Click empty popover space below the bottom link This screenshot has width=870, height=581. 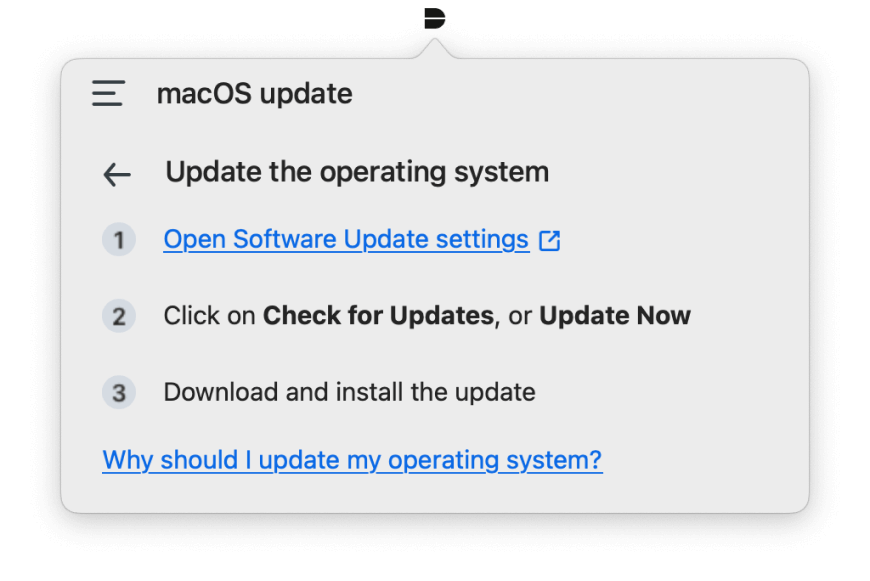pyautogui.click(x=434, y=493)
